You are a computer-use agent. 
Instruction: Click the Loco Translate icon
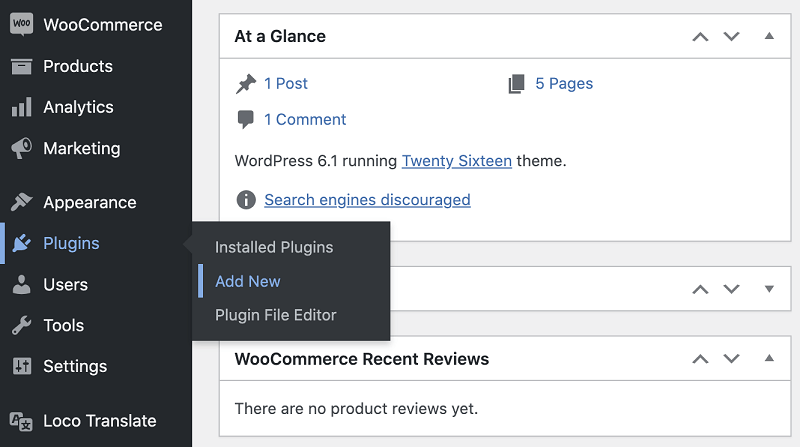(21, 421)
